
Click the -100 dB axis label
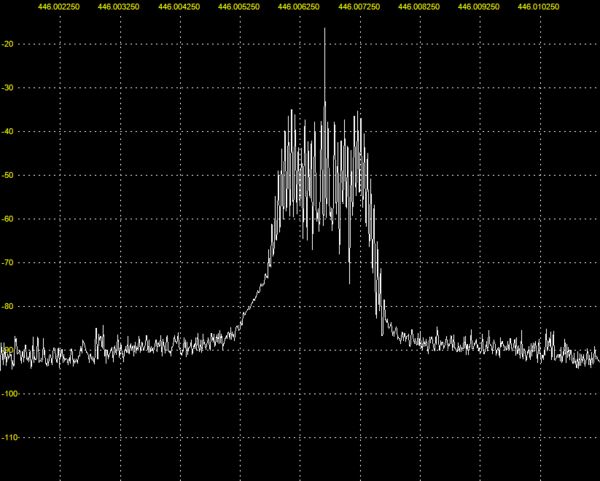[x=10, y=393]
